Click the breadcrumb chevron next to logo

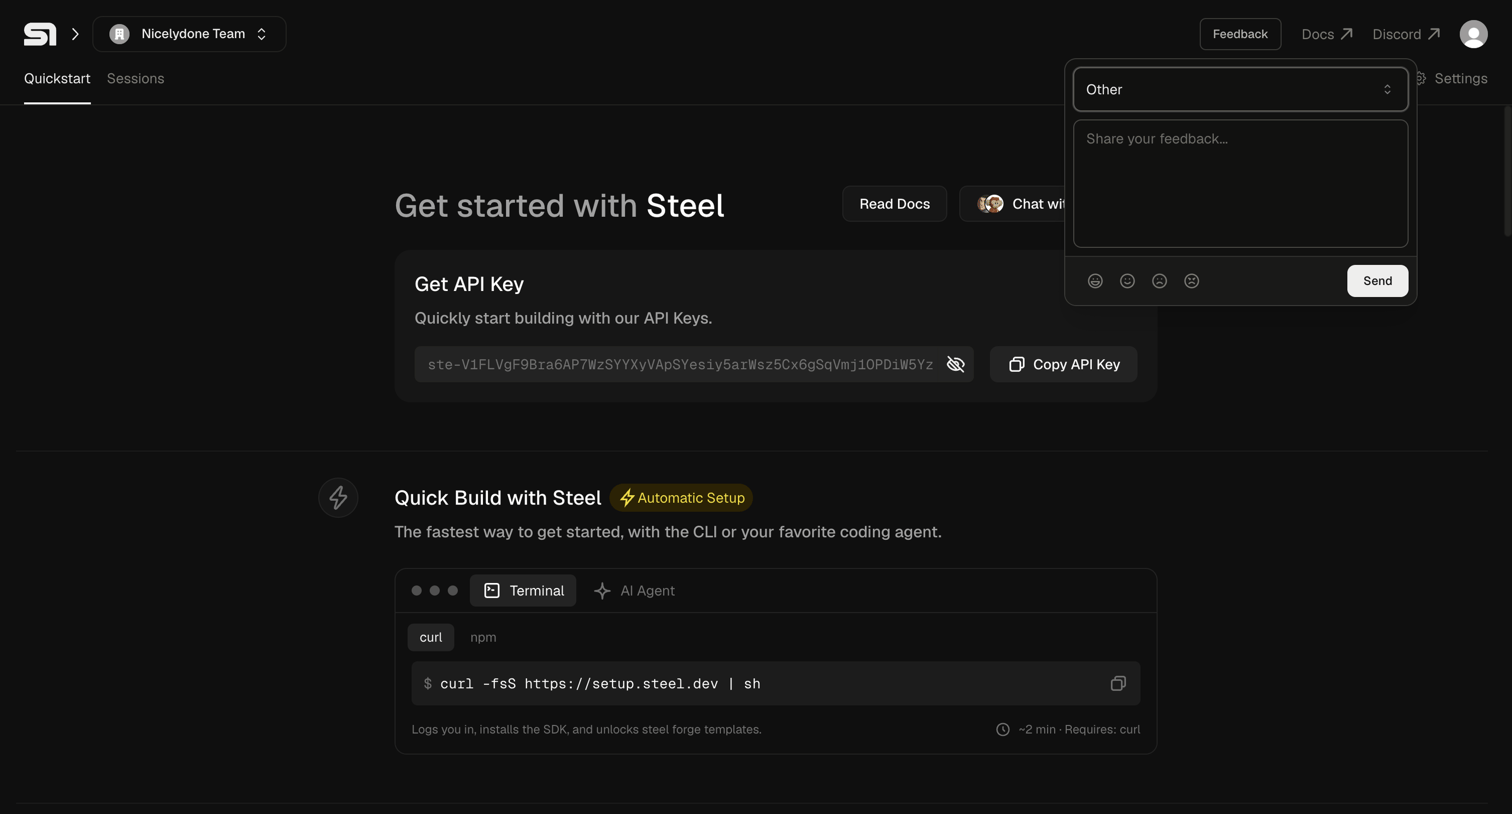(x=75, y=34)
